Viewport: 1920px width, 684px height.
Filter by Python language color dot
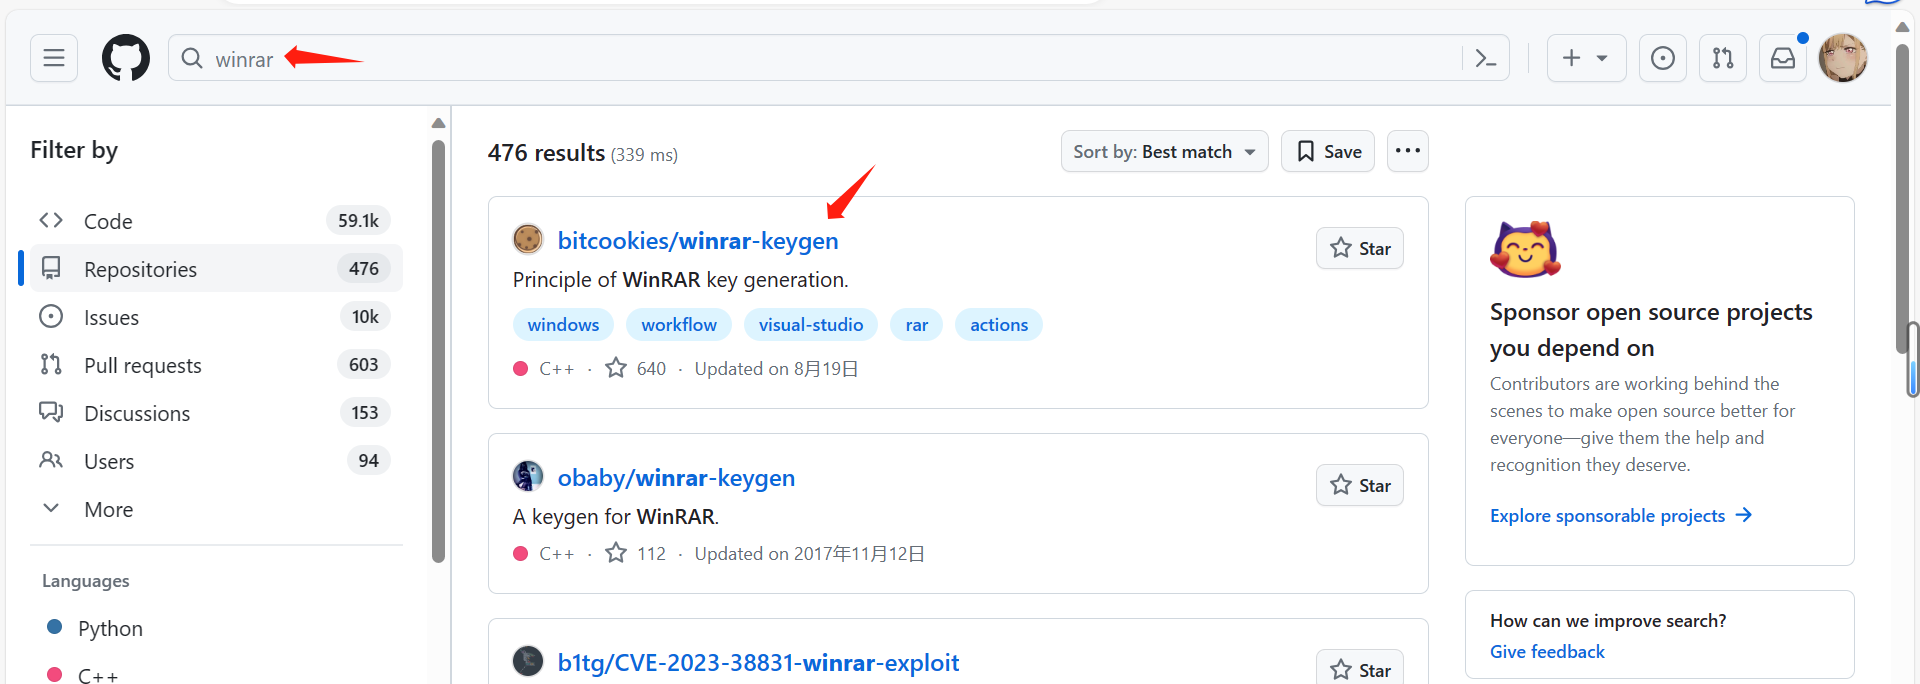pos(55,627)
